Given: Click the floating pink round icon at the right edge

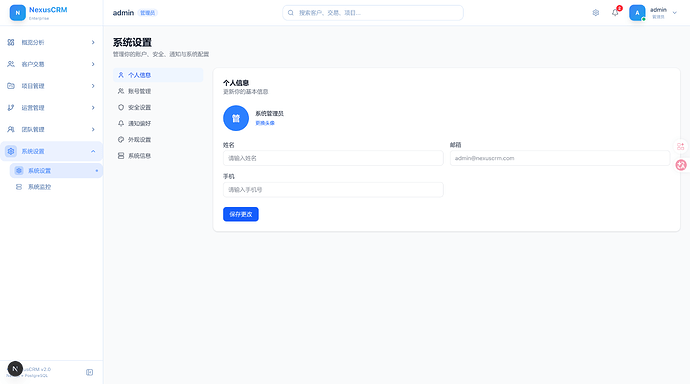Looking at the screenshot, I should pos(681,165).
